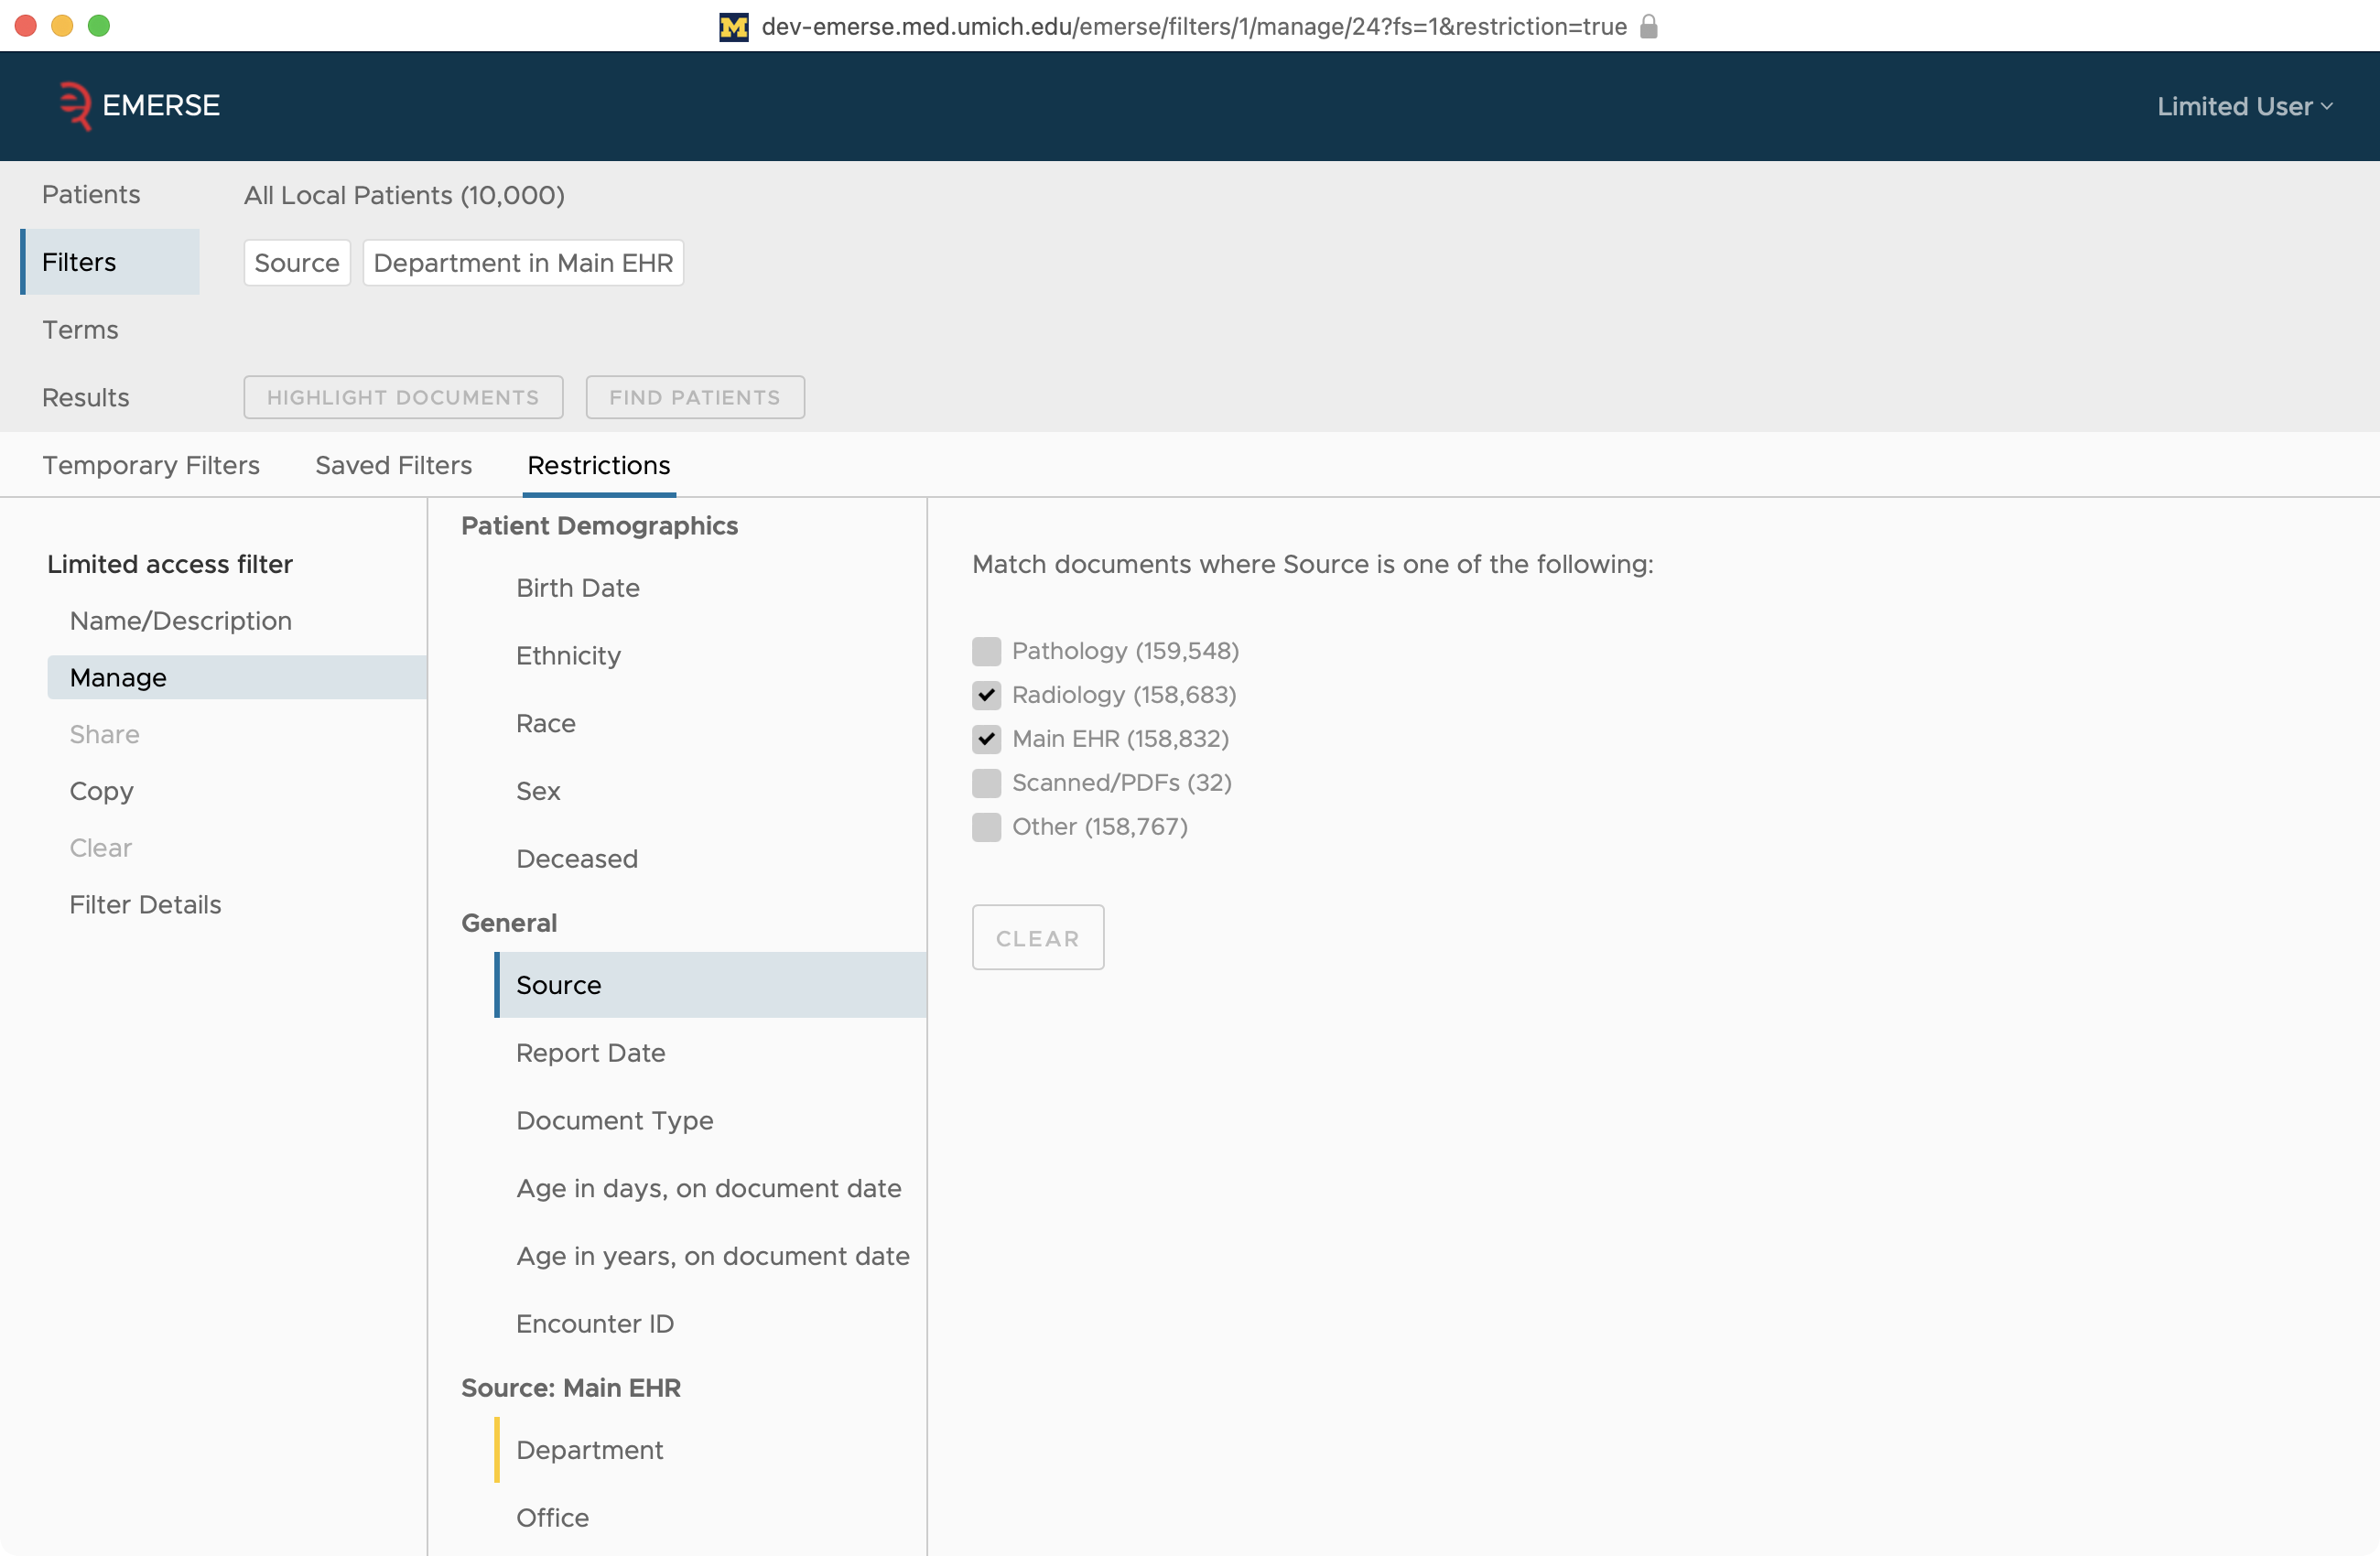This screenshot has width=2380, height=1556.
Task: Select the Source filter under General
Action: pyautogui.click(x=710, y=985)
